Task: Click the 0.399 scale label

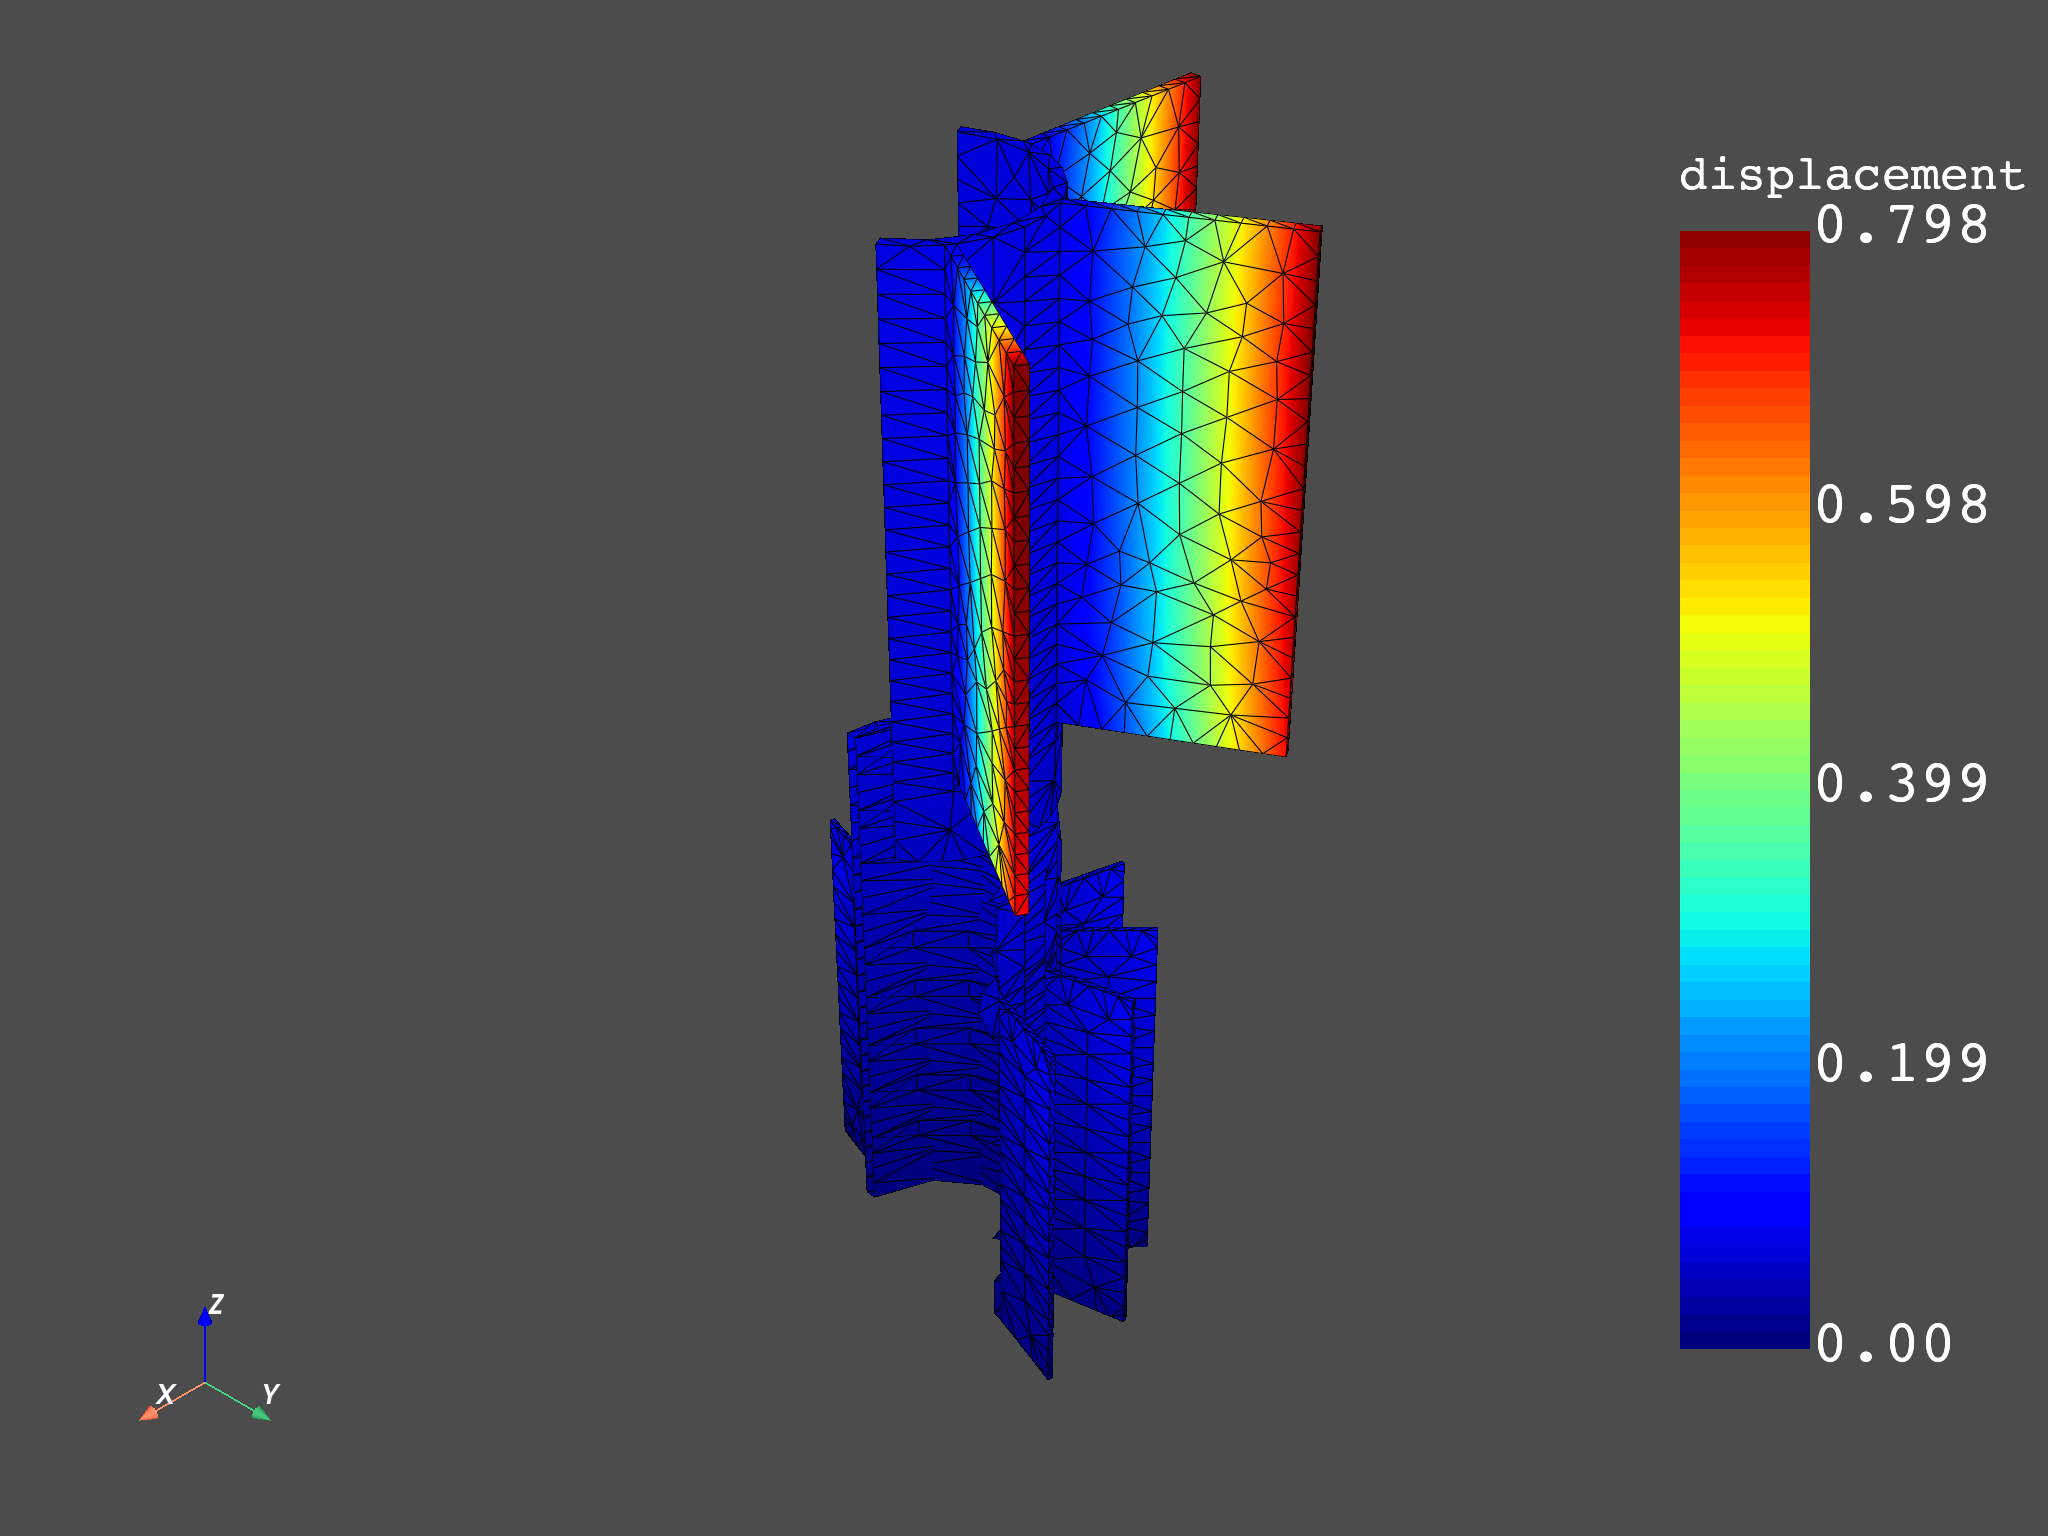Action: coord(1901,784)
